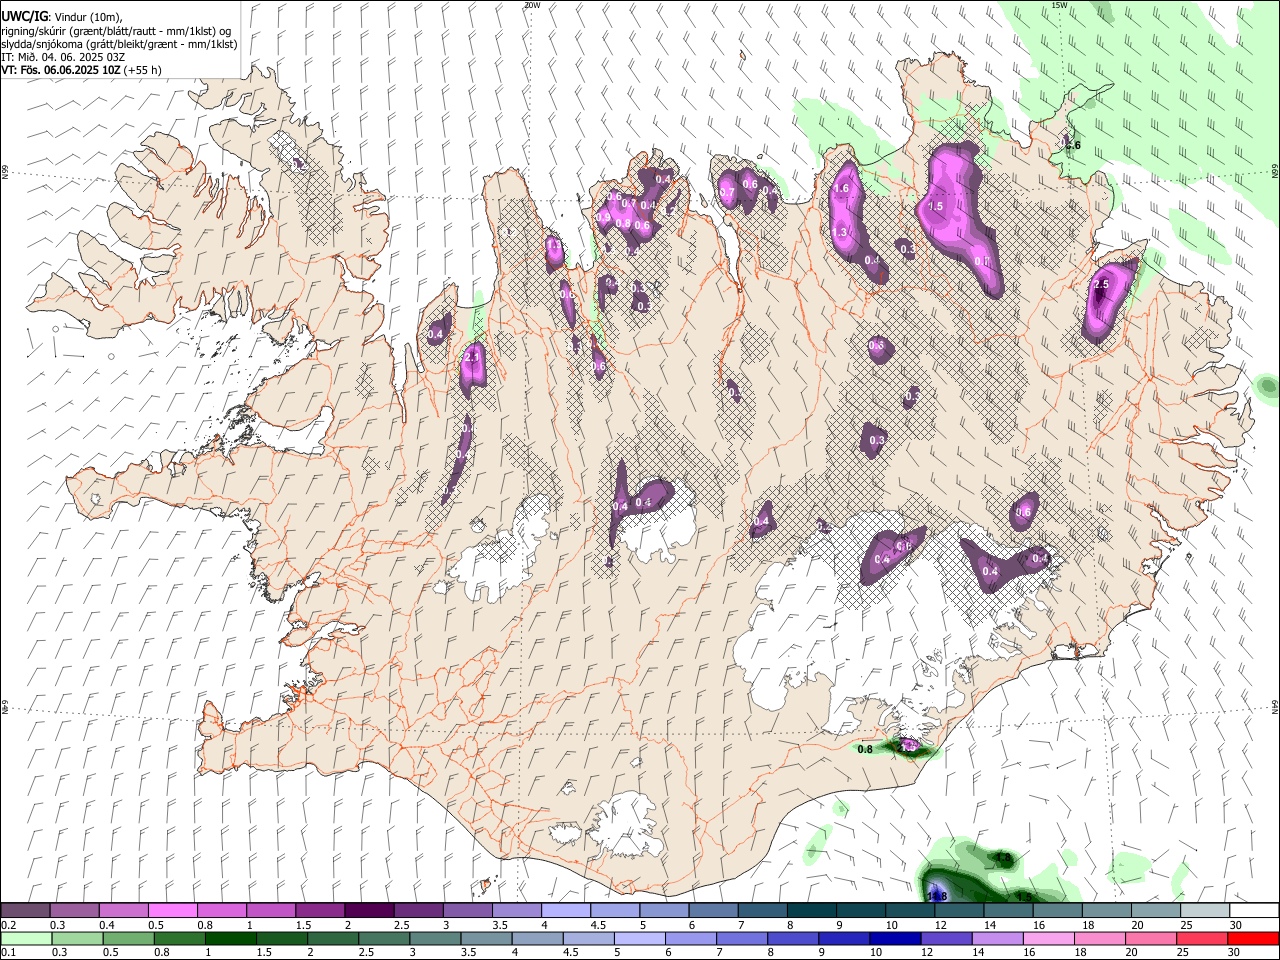Click the "VT: Fös. 06.06.2025 10Z (+55 h)" line
1280x960 pixels.
point(82,70)
